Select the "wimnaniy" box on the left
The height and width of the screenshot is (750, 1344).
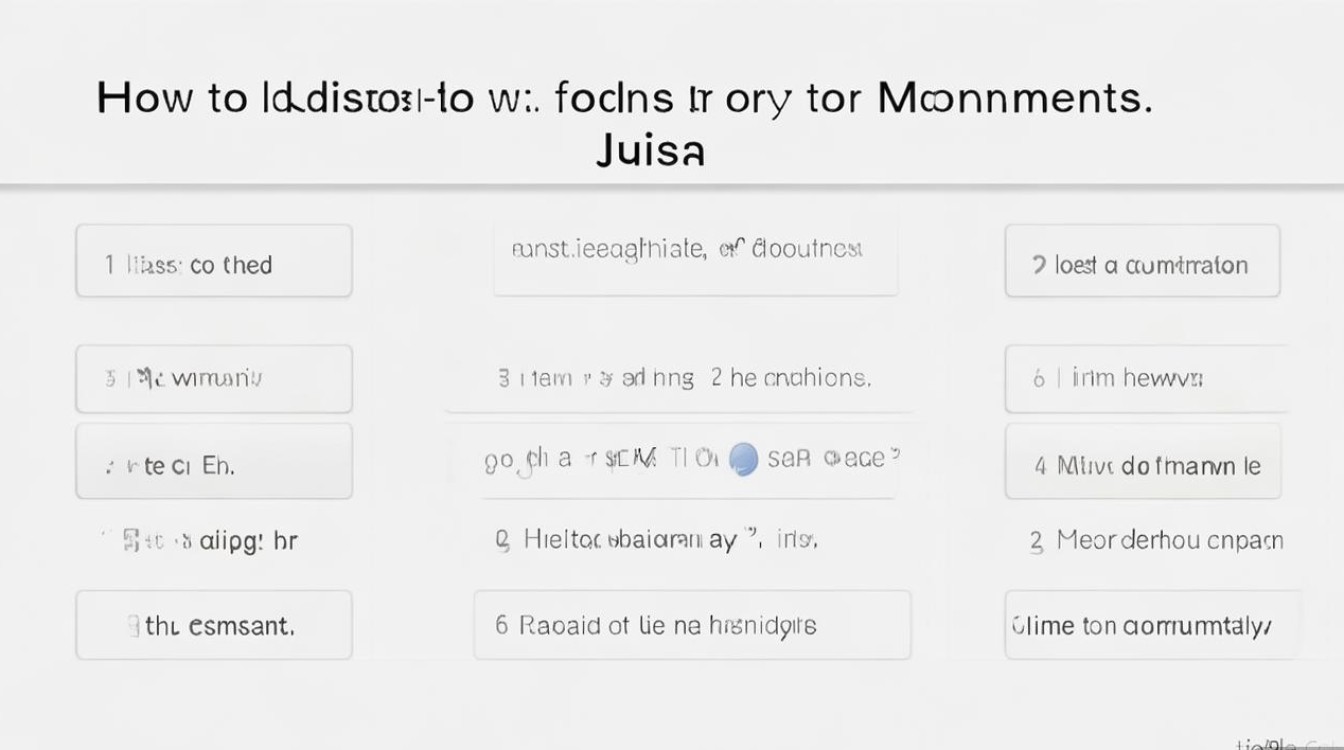tap(213, 379)
